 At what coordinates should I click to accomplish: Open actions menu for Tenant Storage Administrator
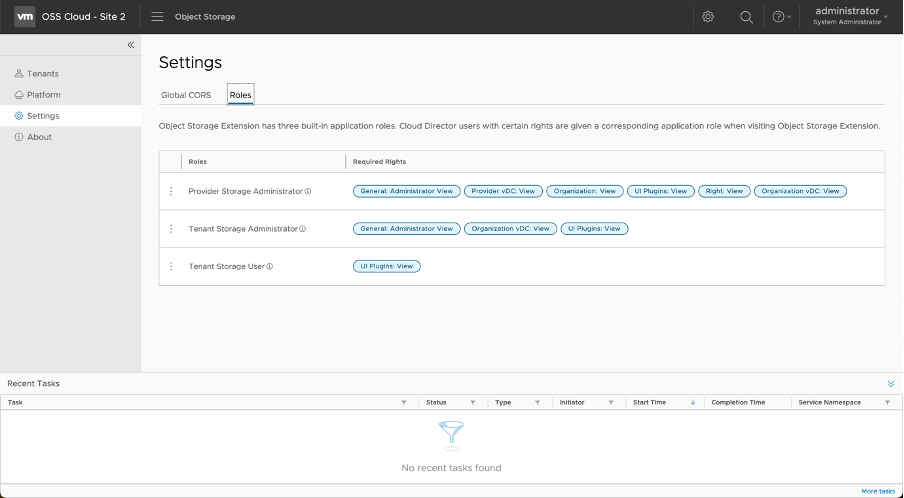pos(171,229)
